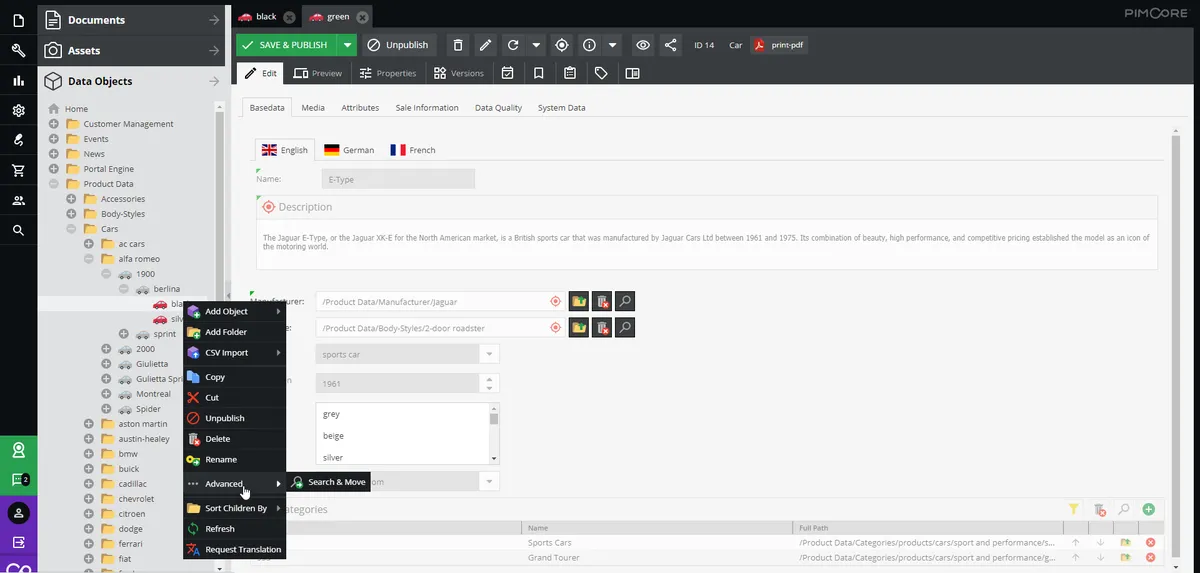Select the German language tab

349,150
